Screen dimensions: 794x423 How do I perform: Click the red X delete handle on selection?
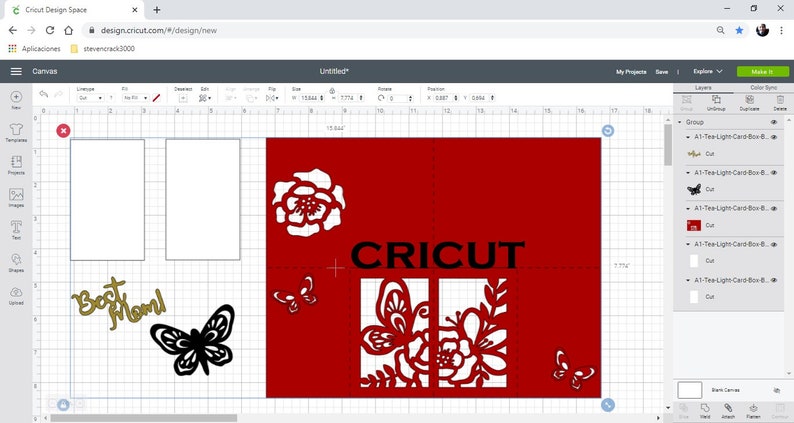coord(63,131)
